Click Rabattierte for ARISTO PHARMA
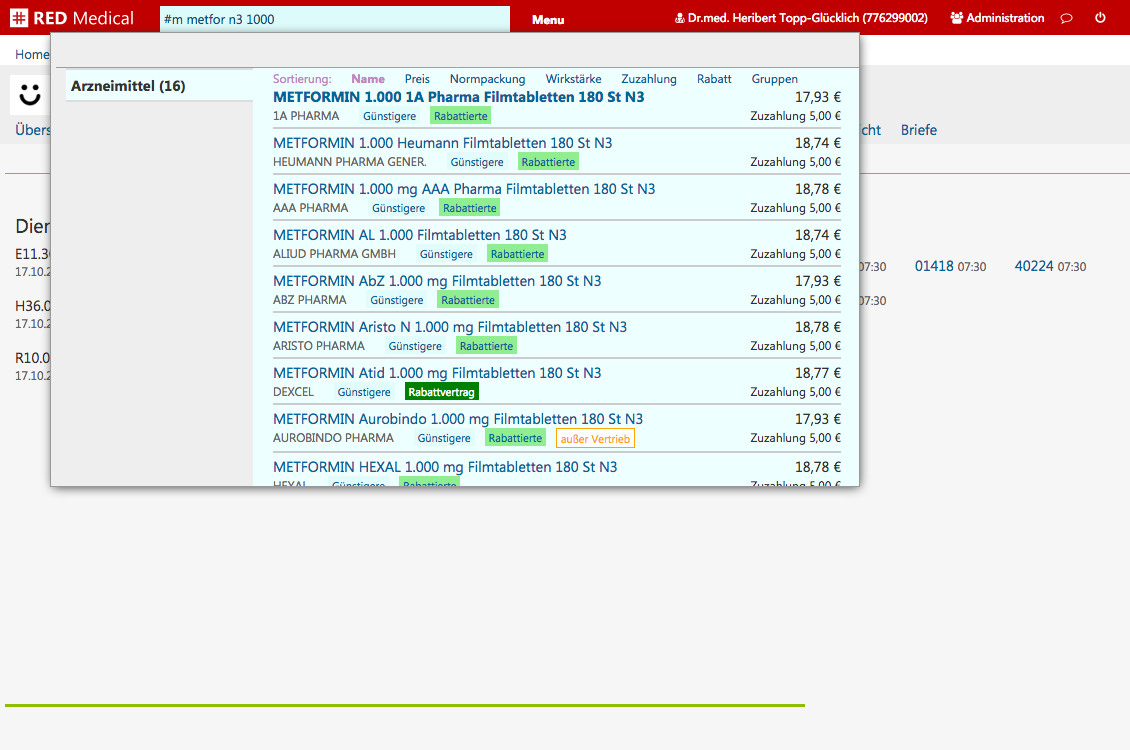The width and height of the screenshot is (1130, 750). click(x=486, y=347)
